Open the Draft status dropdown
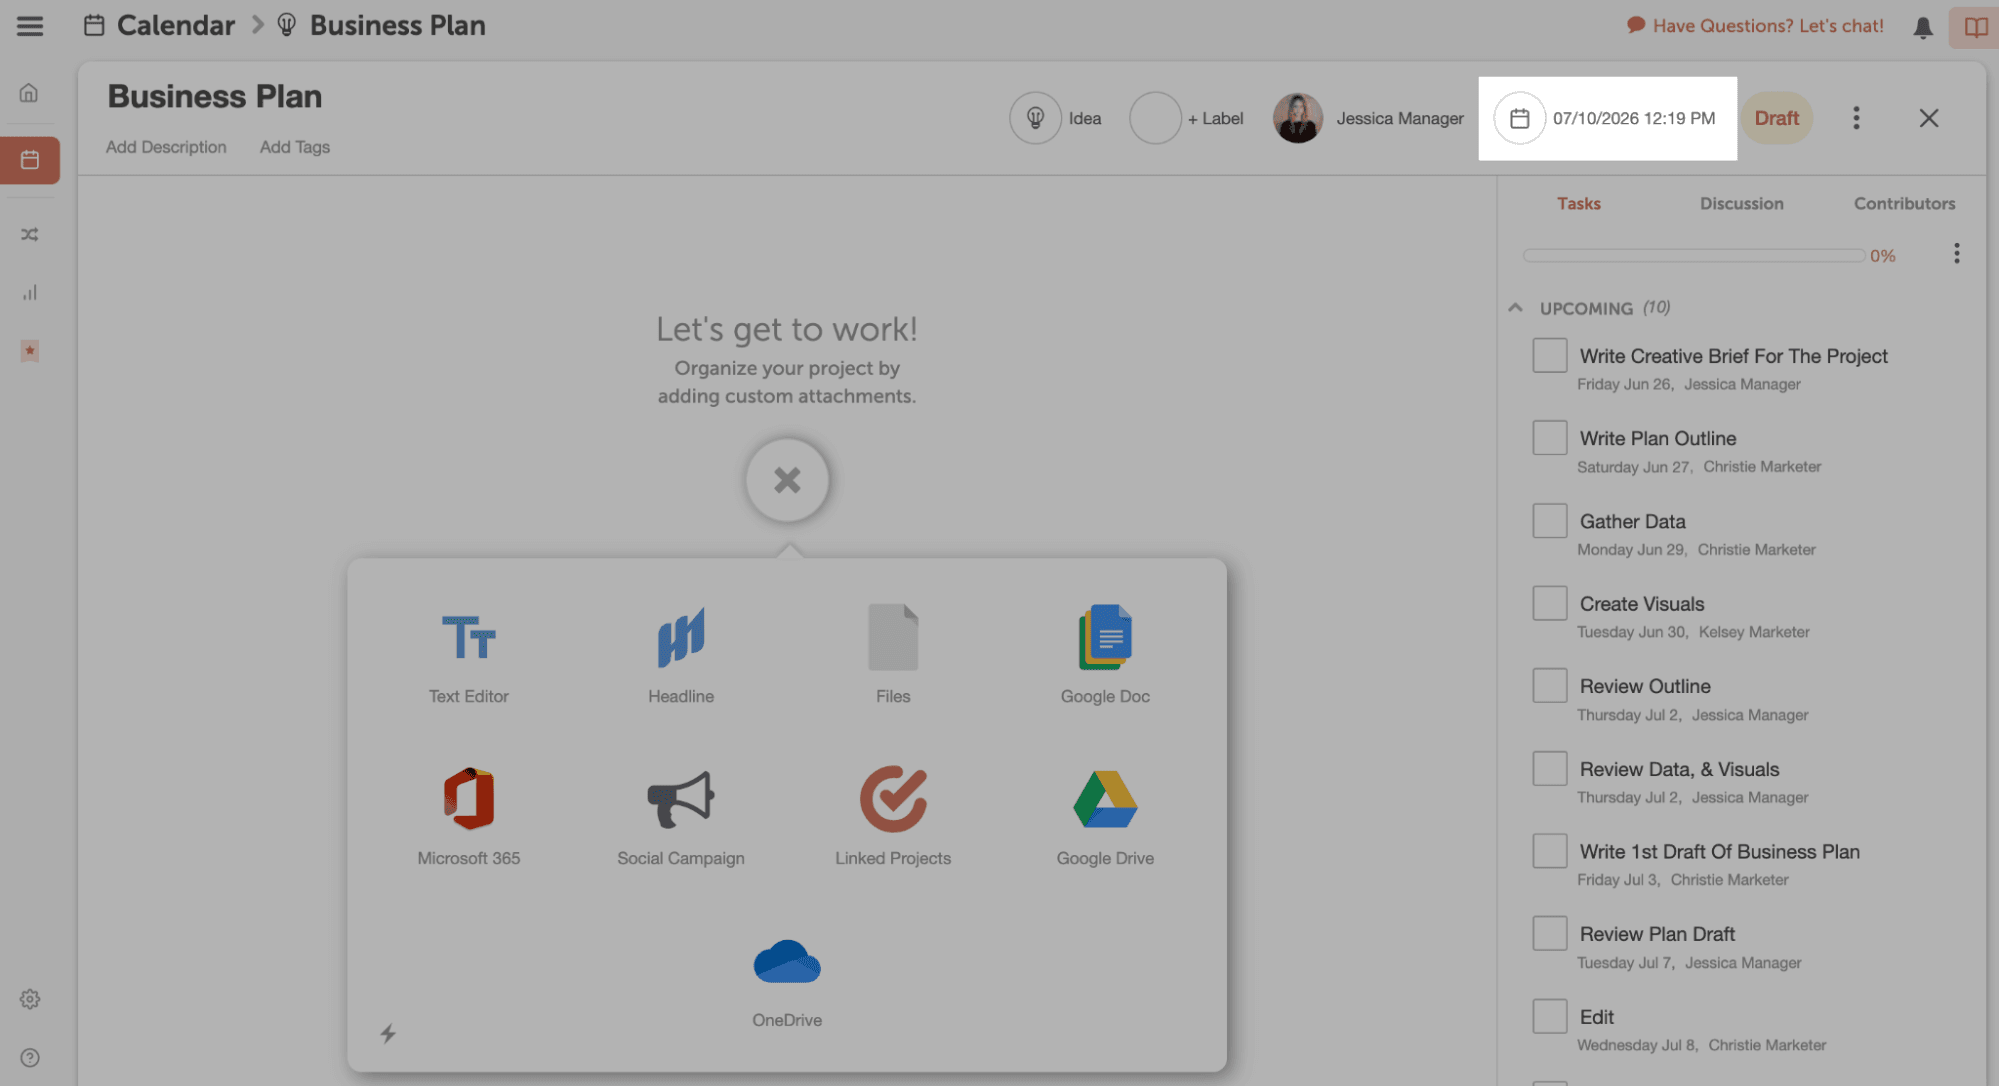The width and height of the screenshot is (1999, 1087). [1776, 118]
